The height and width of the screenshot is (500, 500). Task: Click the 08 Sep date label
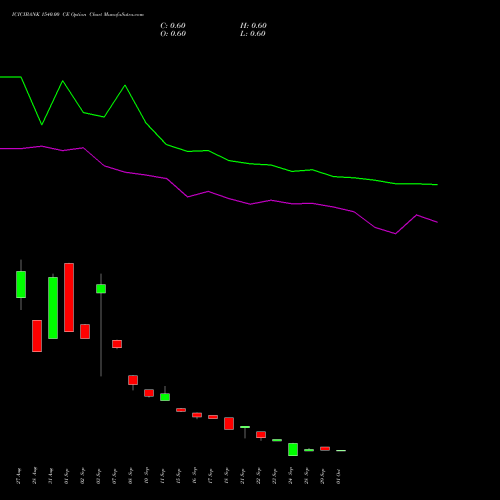(131, 476)
